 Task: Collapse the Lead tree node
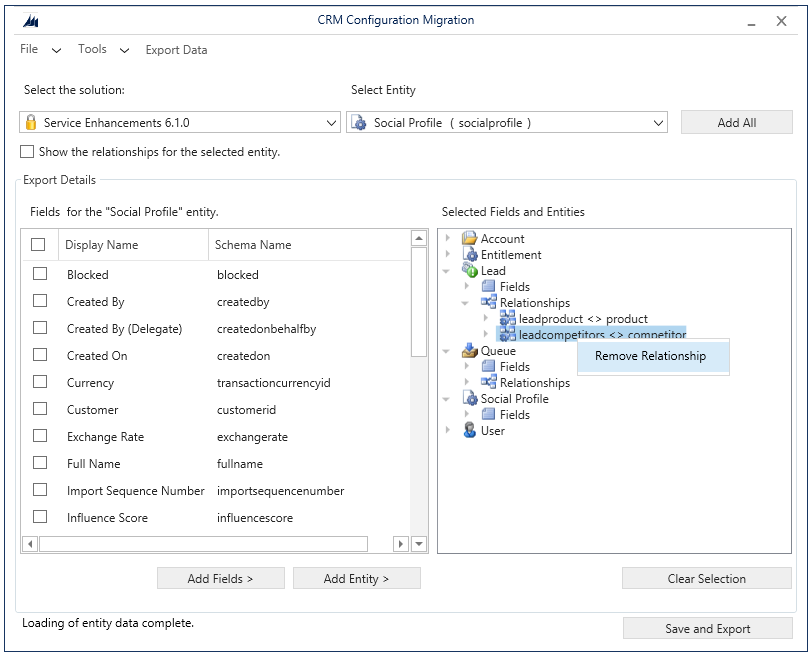445,271
